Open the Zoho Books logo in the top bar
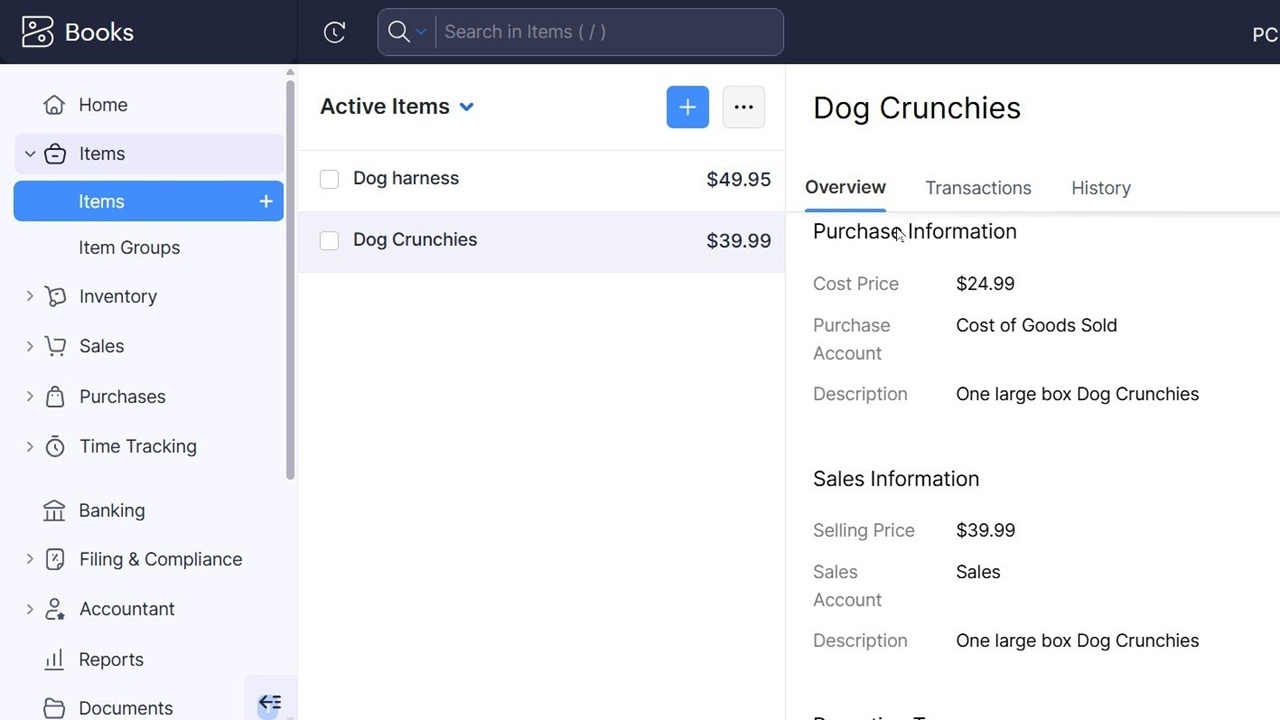 [x=37, y=31]
